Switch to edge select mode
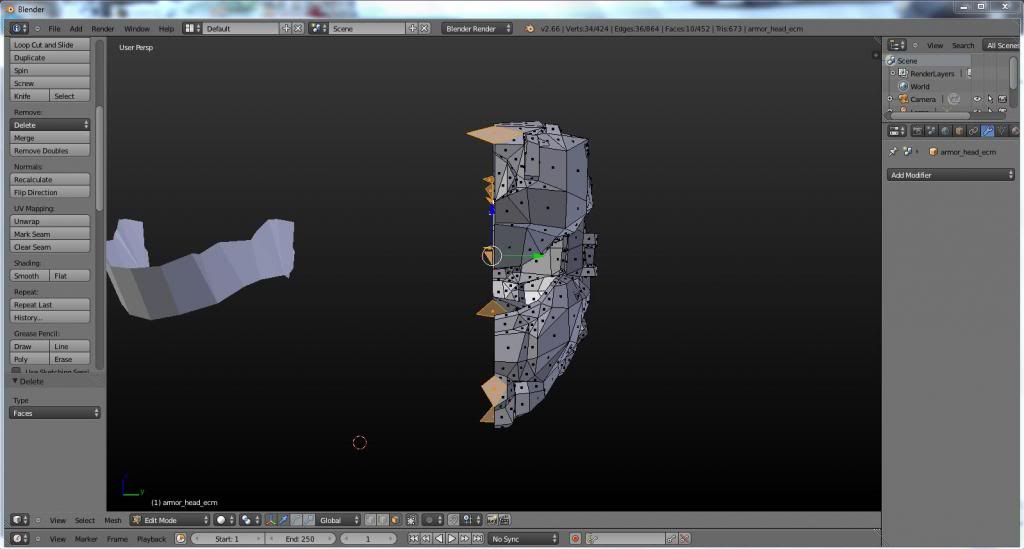Viewport: 1024px width, 549px height. click(383, 520)
